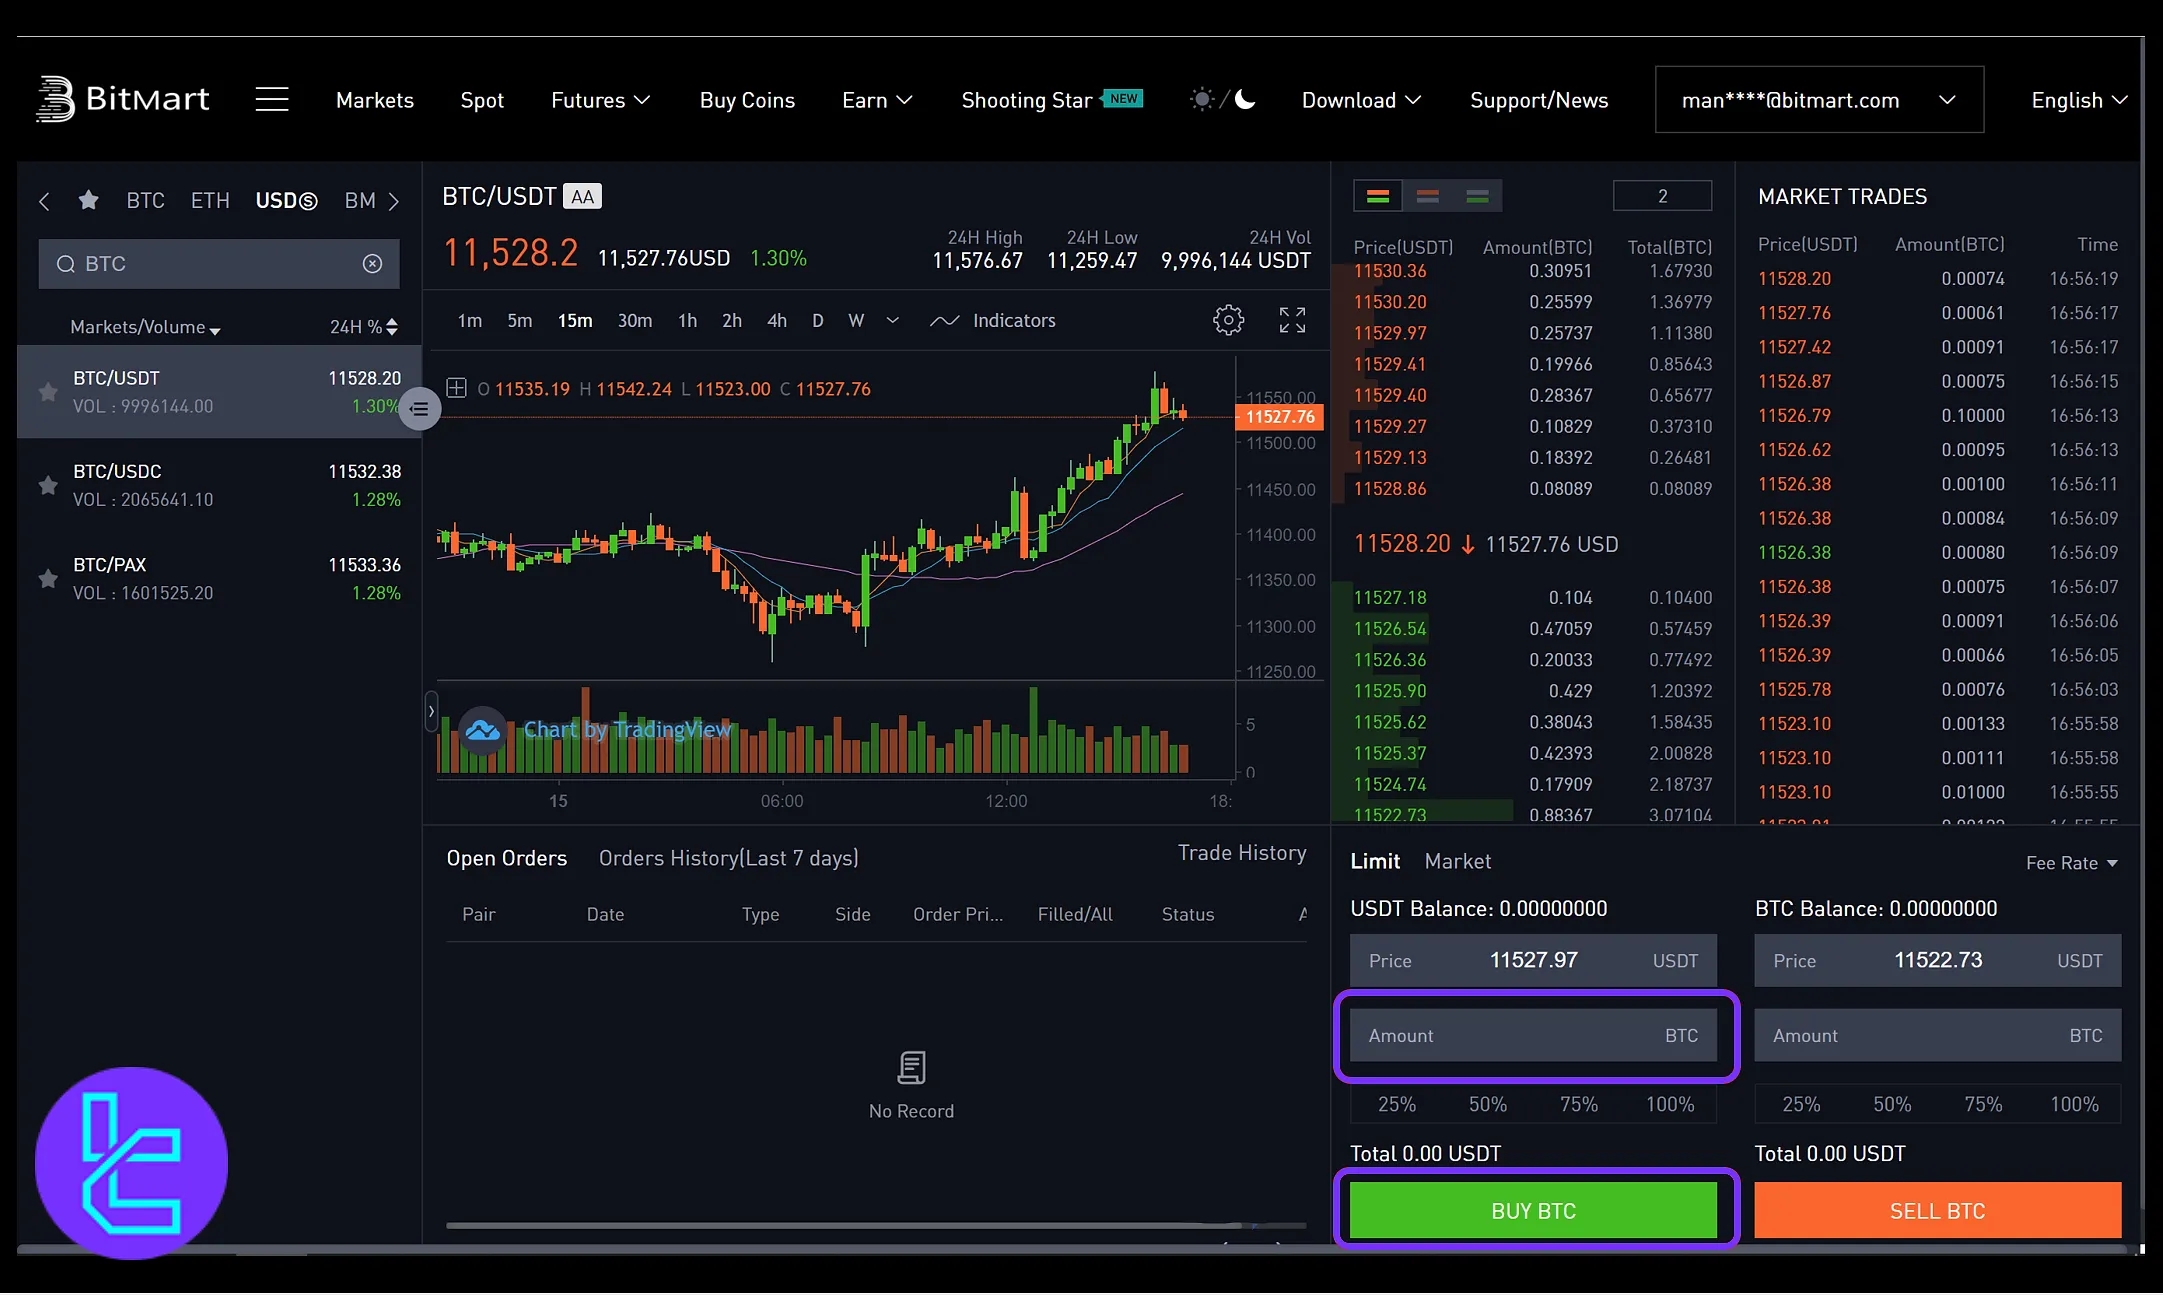This screenshot has height=1295, width=2163.
Task: Switch to Limit order tab
Action: 1375,861
